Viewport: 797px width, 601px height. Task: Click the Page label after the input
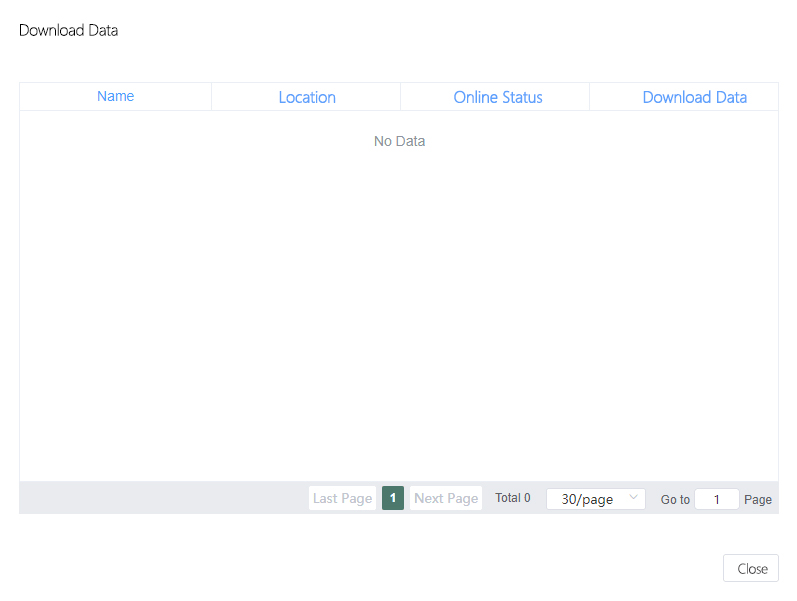758,499
